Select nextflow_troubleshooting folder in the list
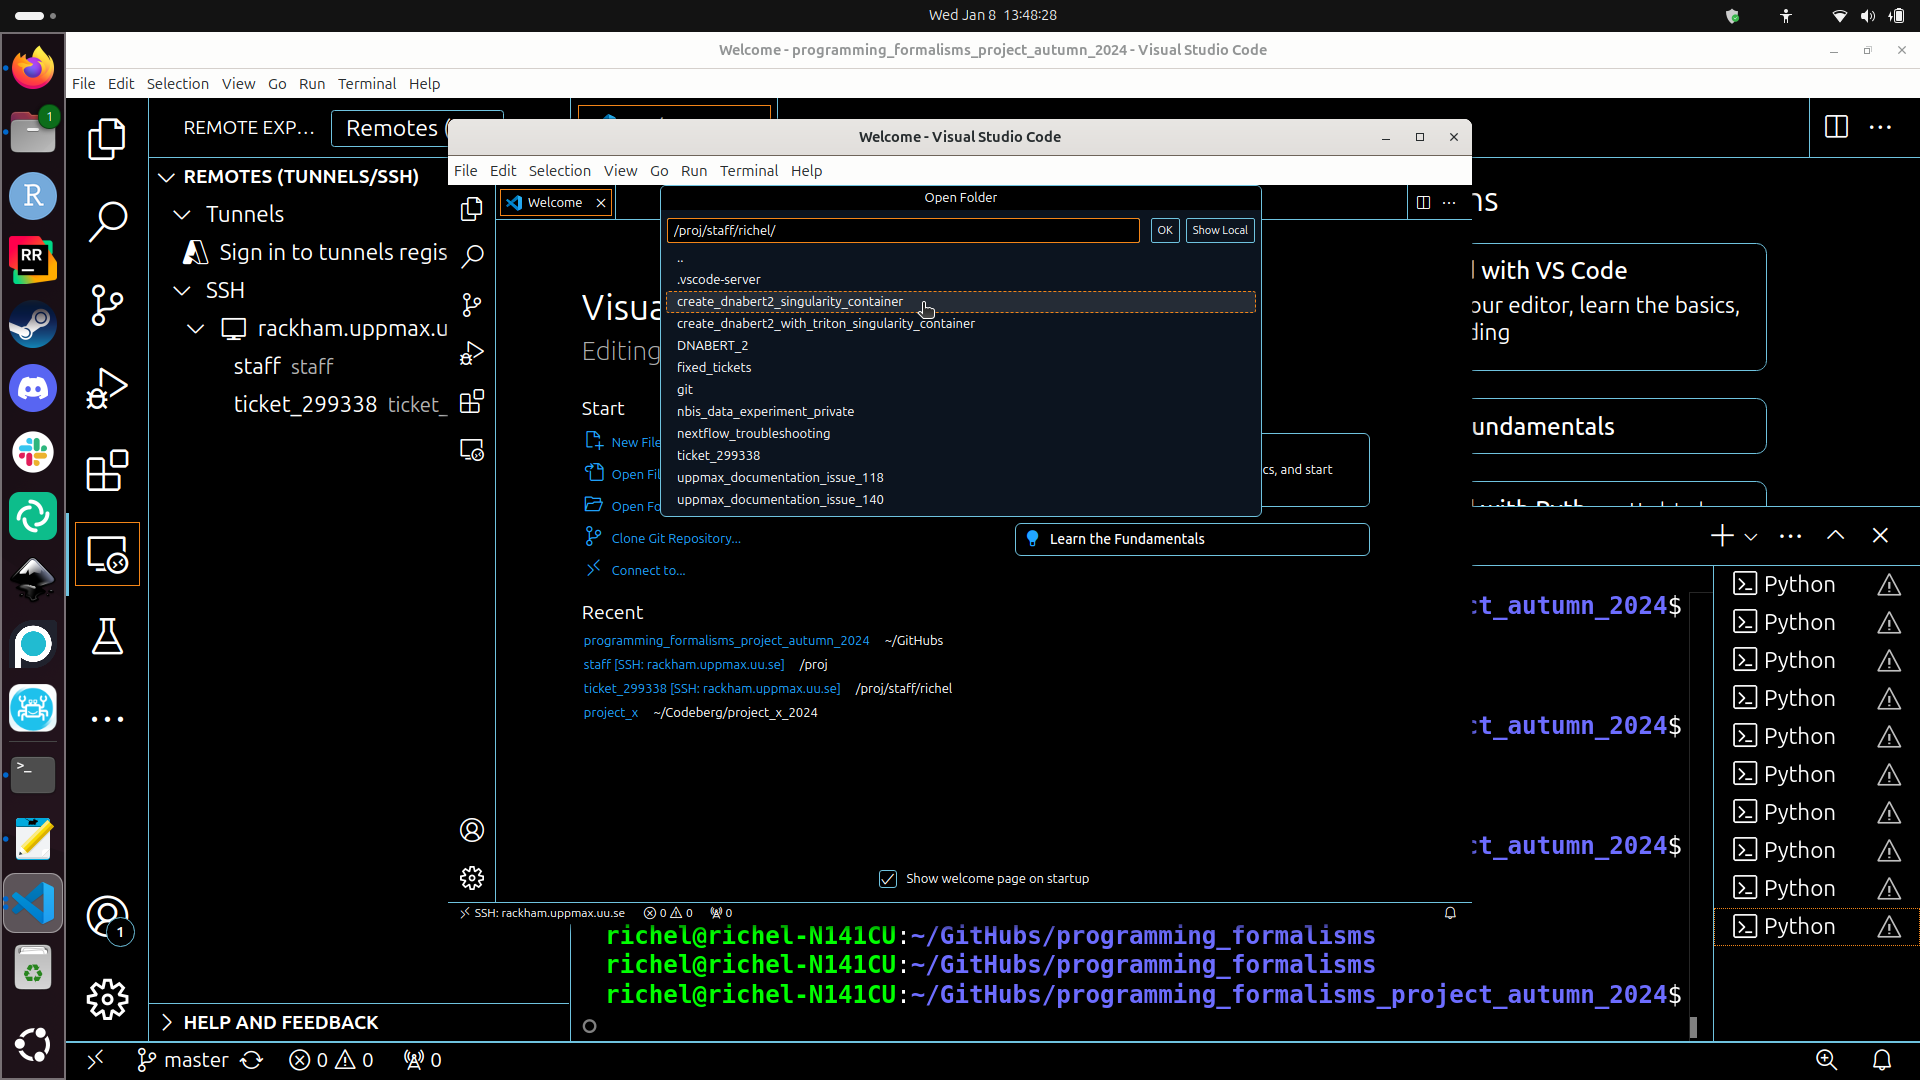Viewport: 1920px width, 1080px height. 960,434
